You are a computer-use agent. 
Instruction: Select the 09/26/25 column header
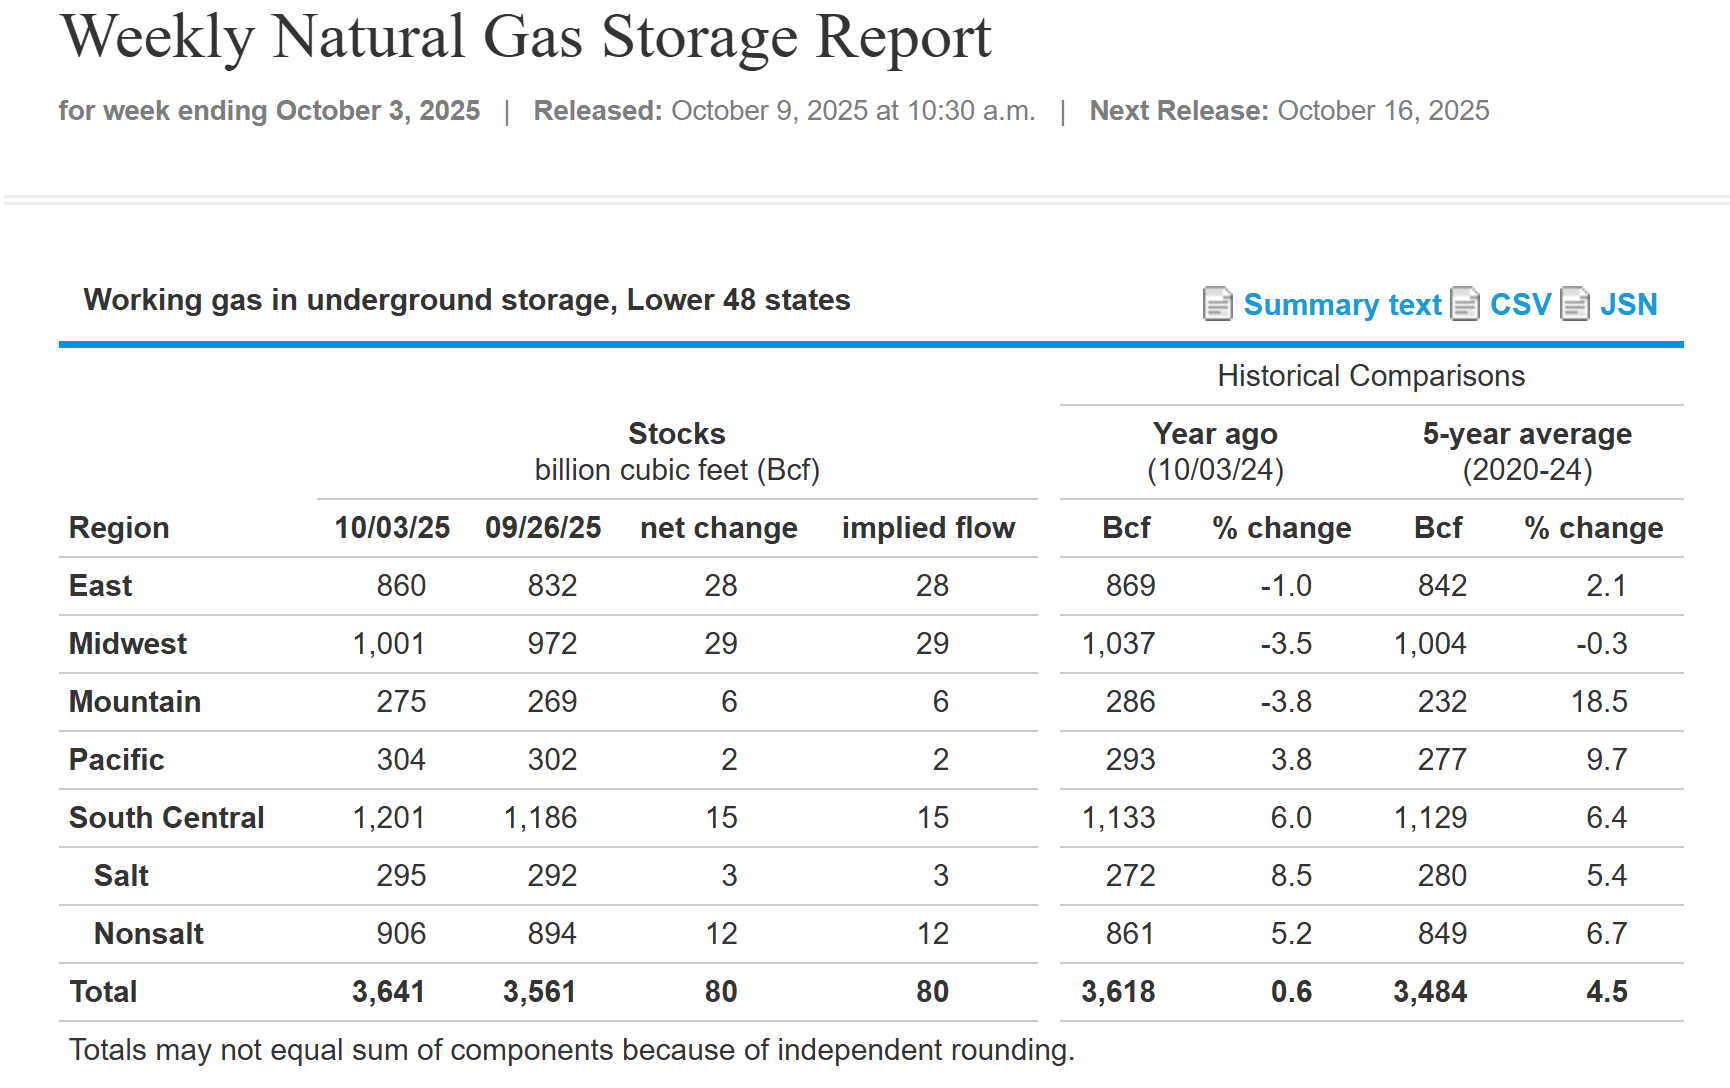point(543,527)
